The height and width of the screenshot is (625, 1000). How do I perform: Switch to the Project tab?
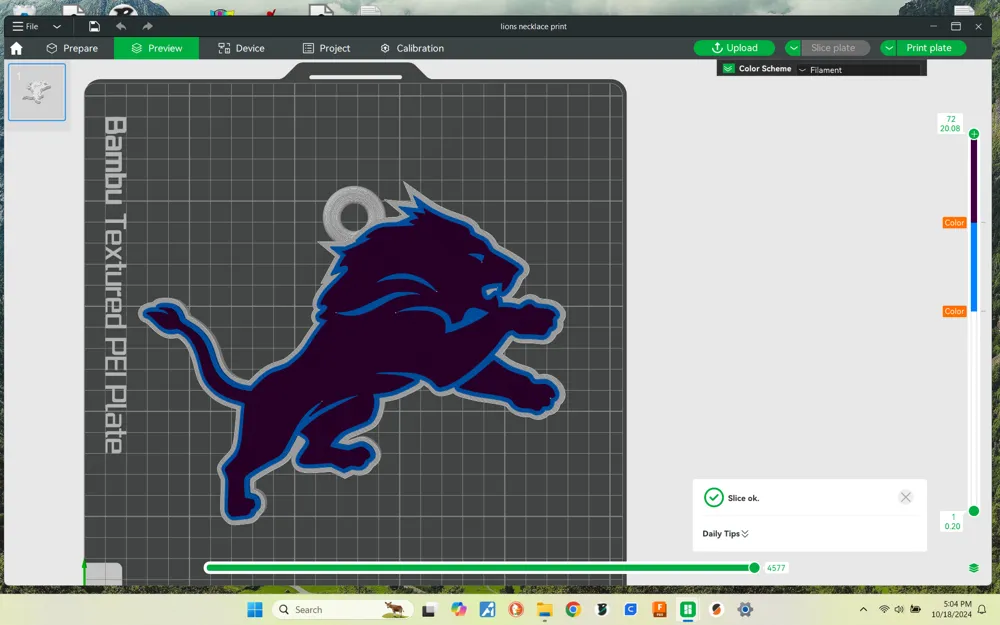click(x=326, y=48)
